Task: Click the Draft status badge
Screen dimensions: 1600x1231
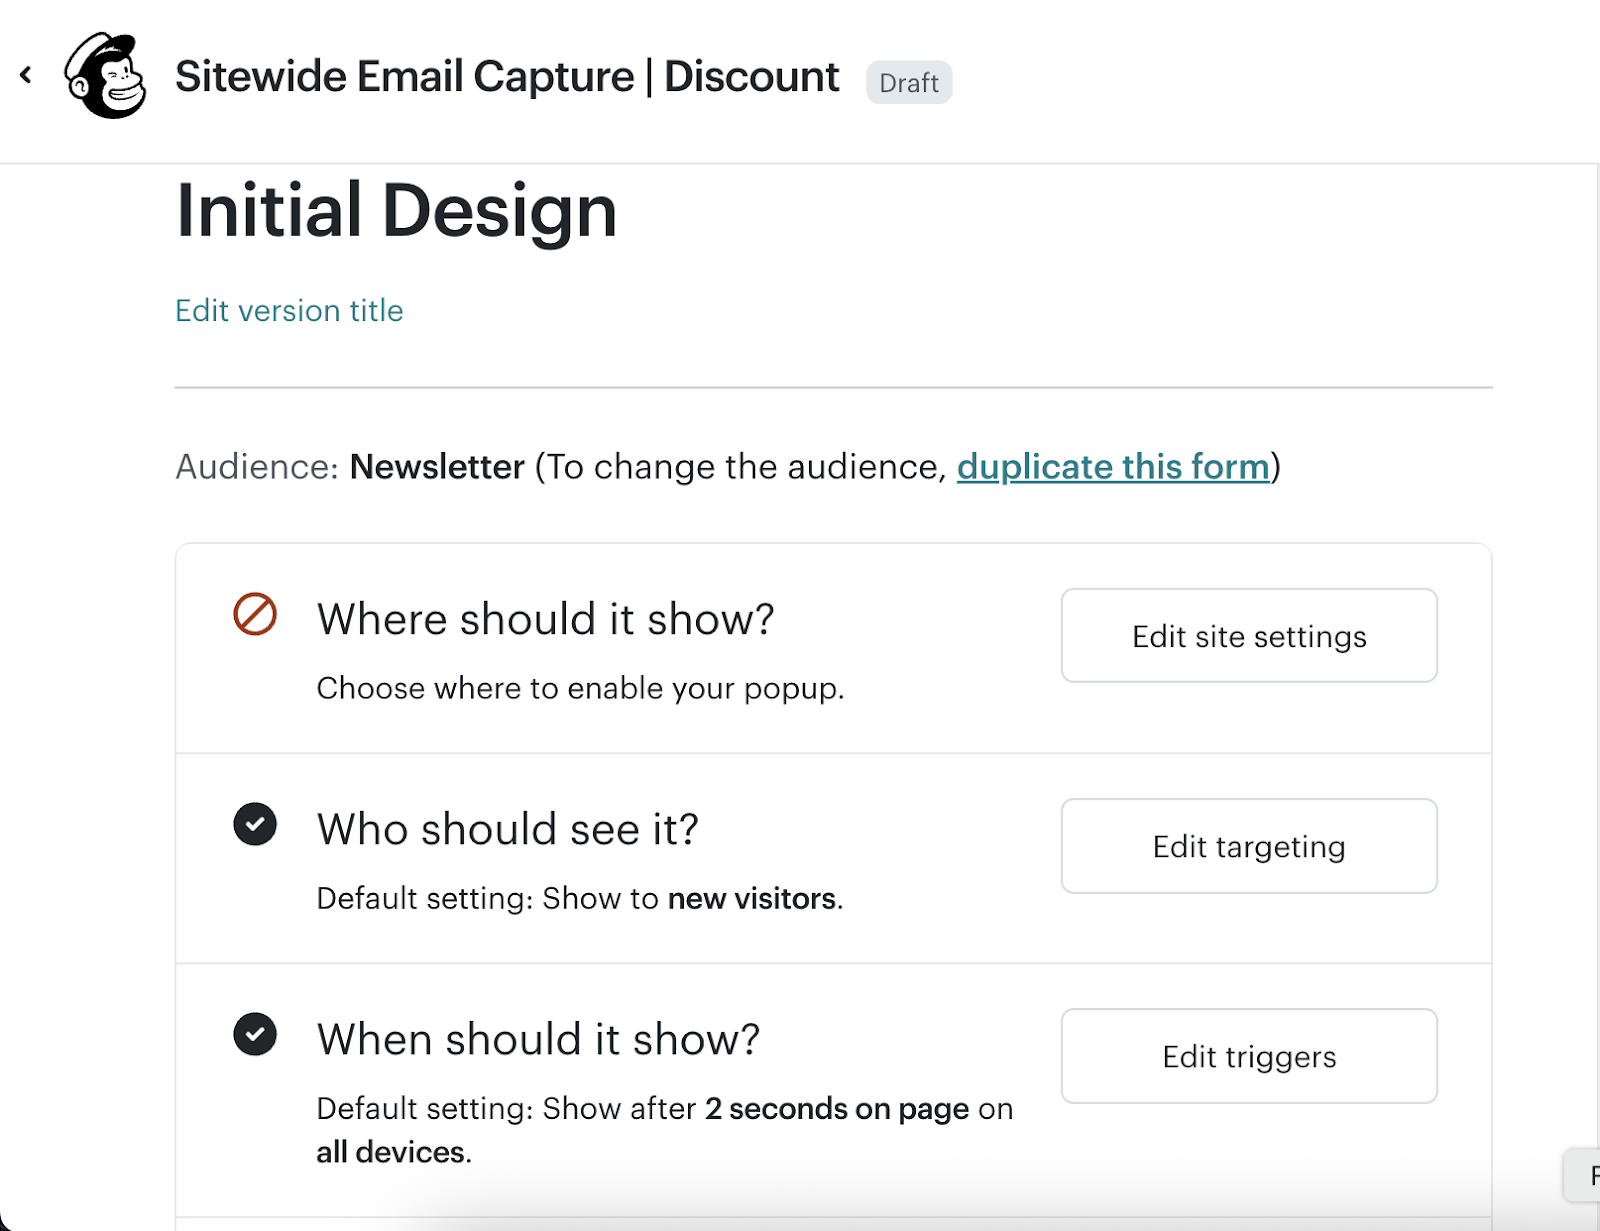Action: 908,82
